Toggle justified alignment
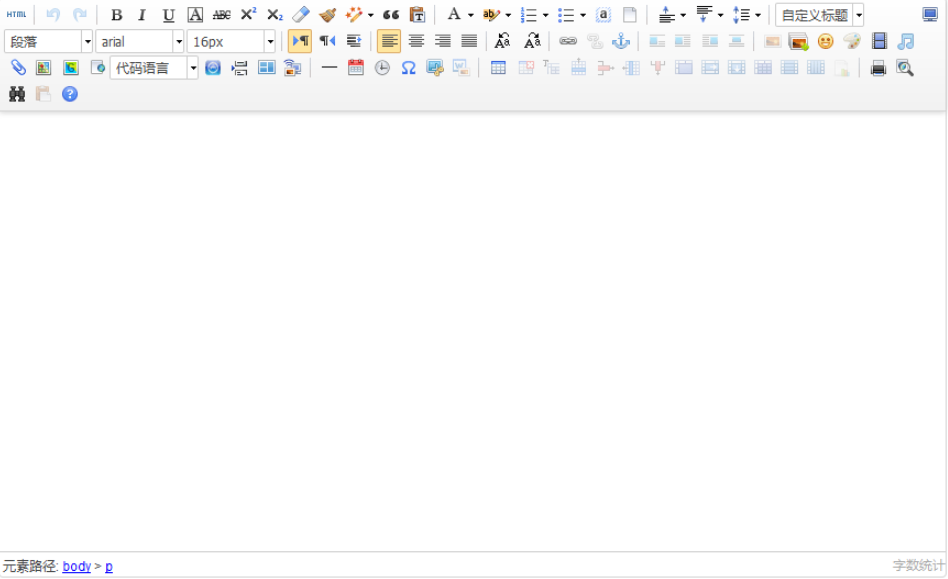This screenshot has height=579, width=948. [469, 41]
